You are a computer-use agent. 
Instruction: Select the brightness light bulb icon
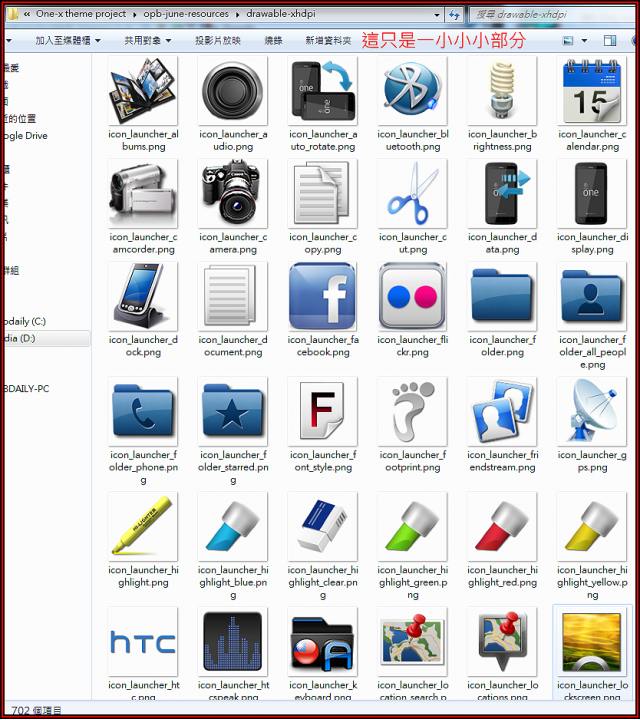[502, 91]
